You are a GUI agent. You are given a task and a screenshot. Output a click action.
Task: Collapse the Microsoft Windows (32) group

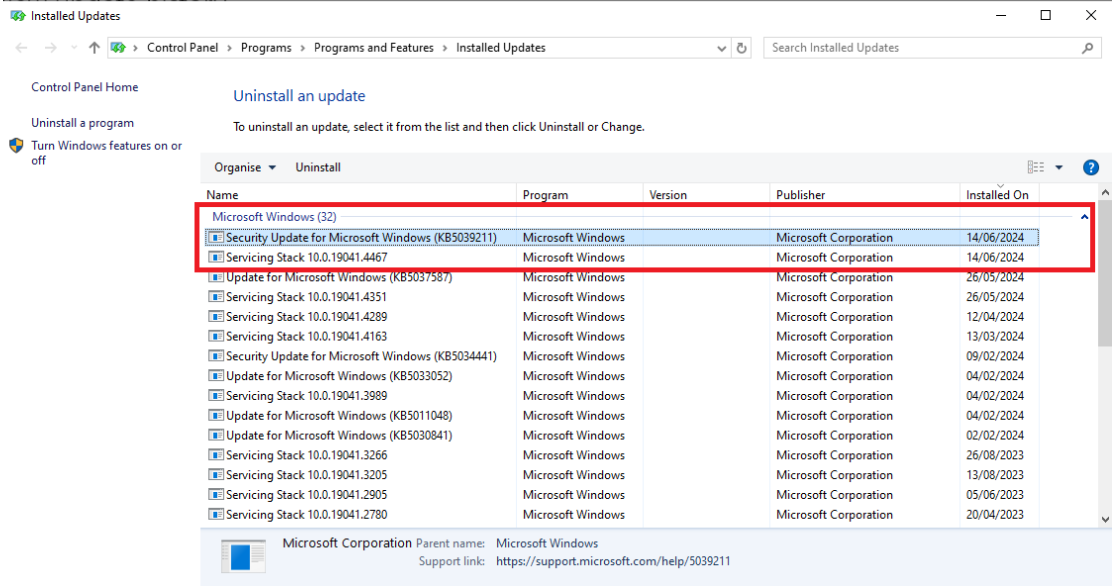(x=1084, y=216)
